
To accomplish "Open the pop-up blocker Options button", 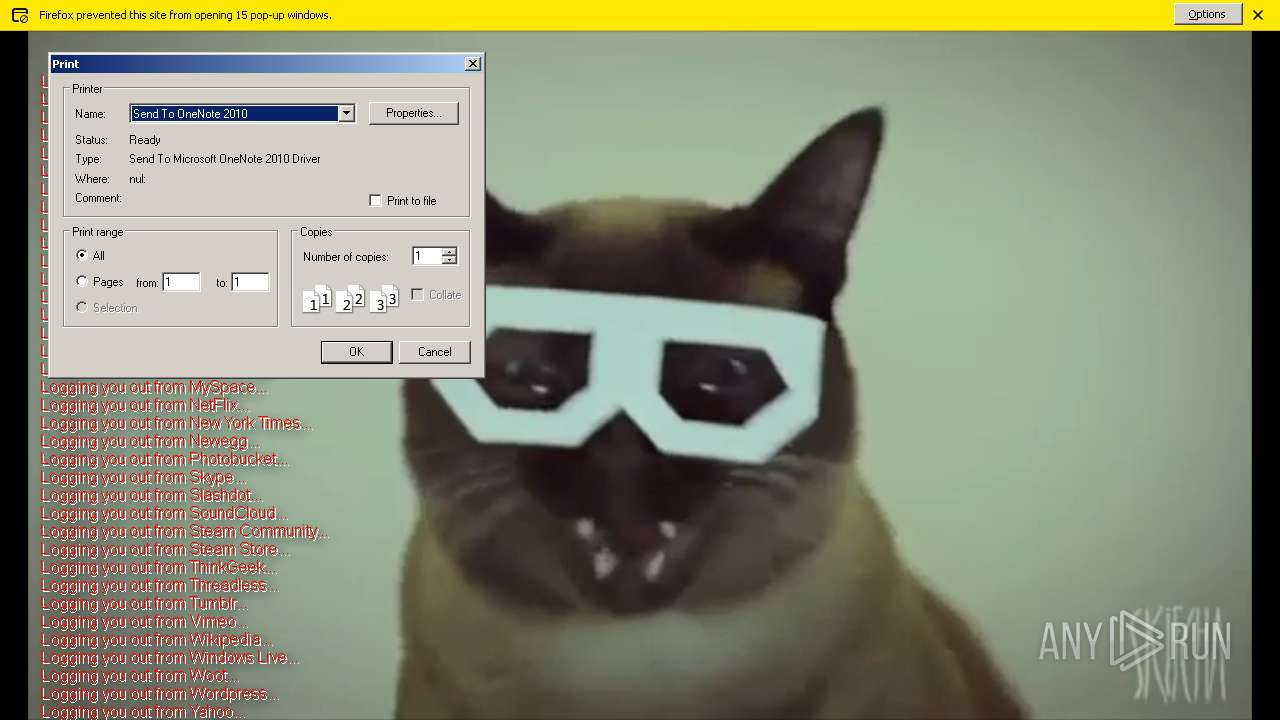I will tap(1207, 14).
